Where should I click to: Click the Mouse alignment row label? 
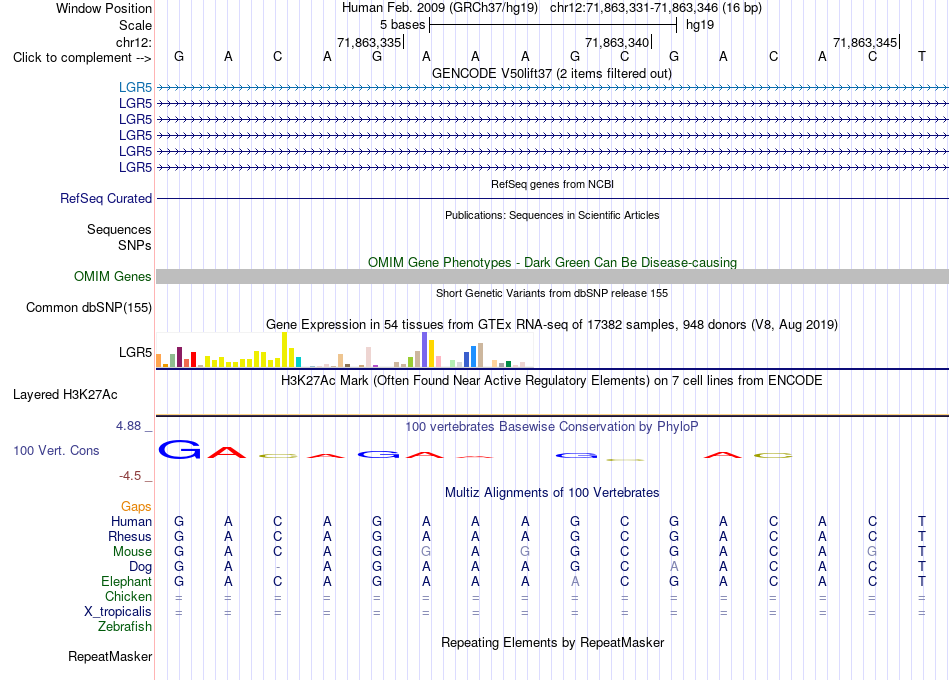[x=132, y=552]
